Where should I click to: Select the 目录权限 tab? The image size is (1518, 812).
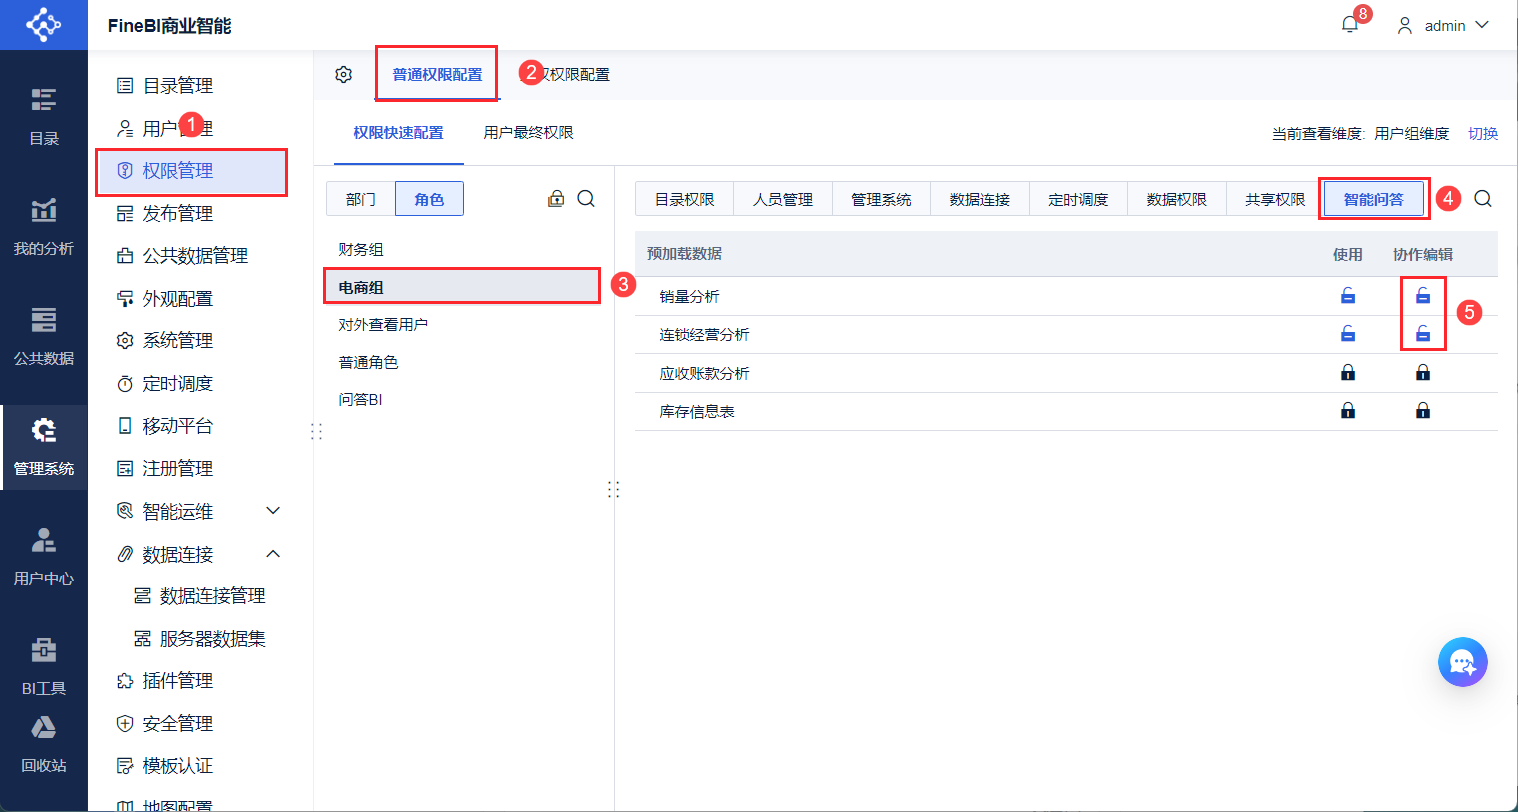[685, 199]
